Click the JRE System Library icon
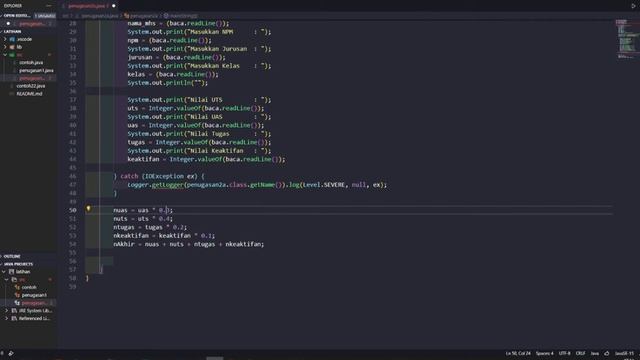The height and width of the screenshot is (360, 640). (14, 311)
